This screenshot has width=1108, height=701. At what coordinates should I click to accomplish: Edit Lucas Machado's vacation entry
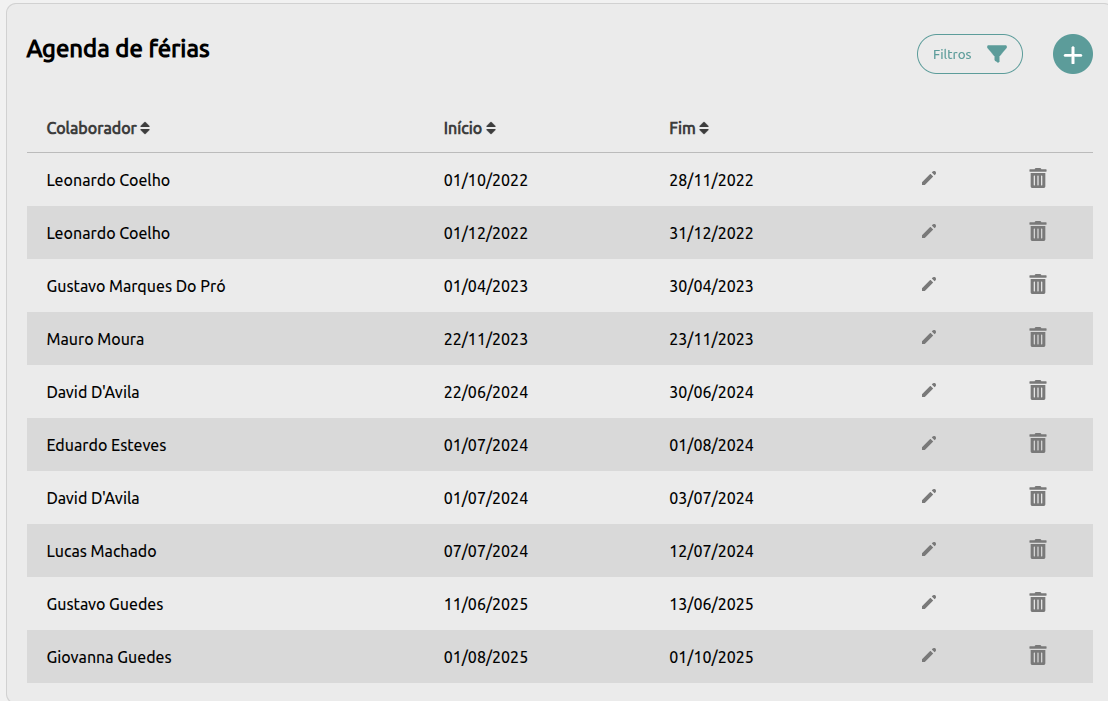(x=929, y=550)
